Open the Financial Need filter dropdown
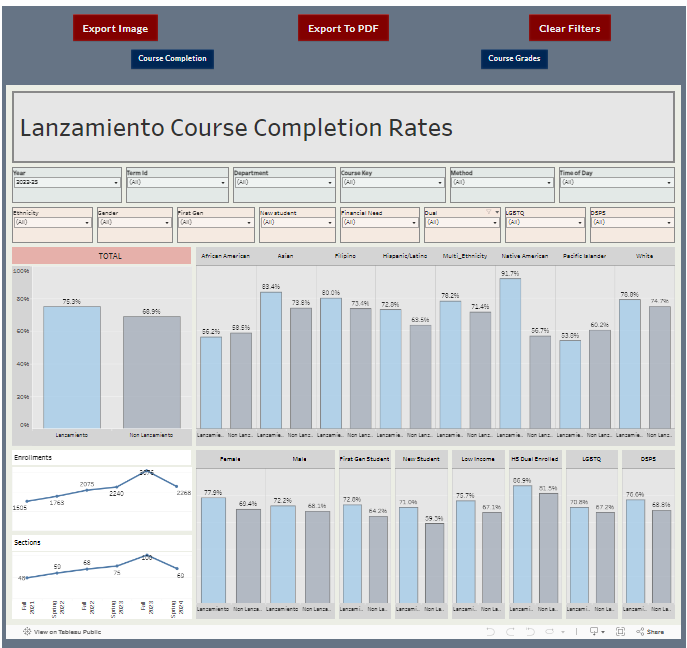 tap(378, 223)
